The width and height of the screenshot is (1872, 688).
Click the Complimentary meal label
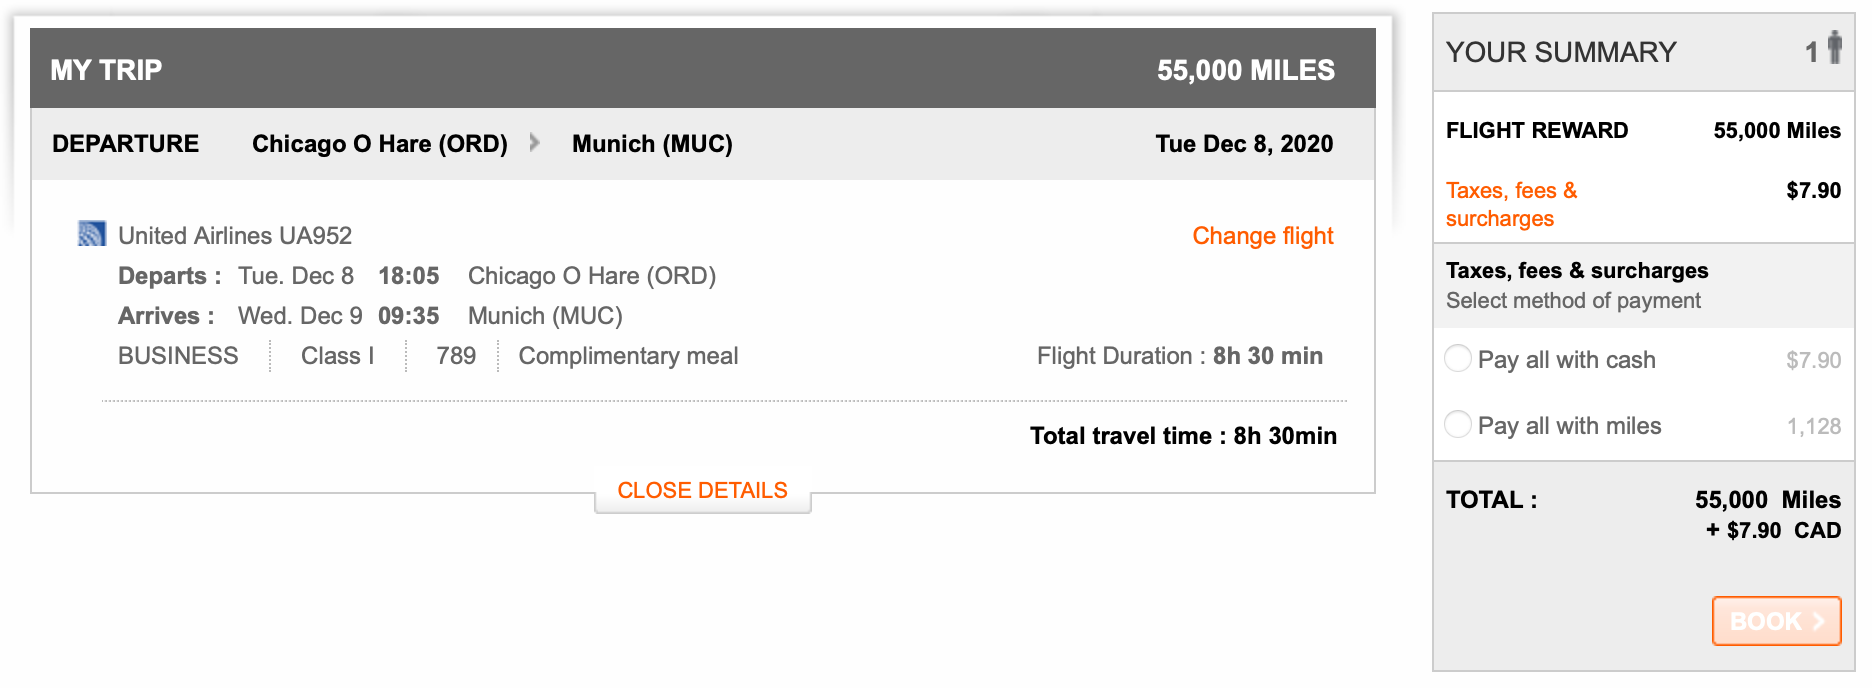tap(628, 355)
